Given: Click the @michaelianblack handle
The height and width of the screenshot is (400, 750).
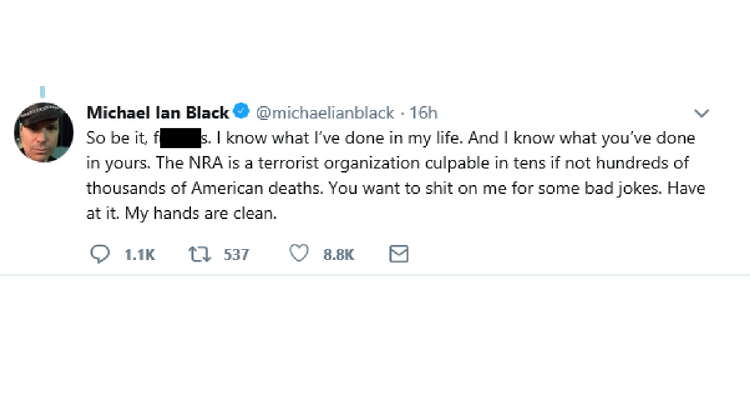Looking at the screenshot, I should (324, 112).
